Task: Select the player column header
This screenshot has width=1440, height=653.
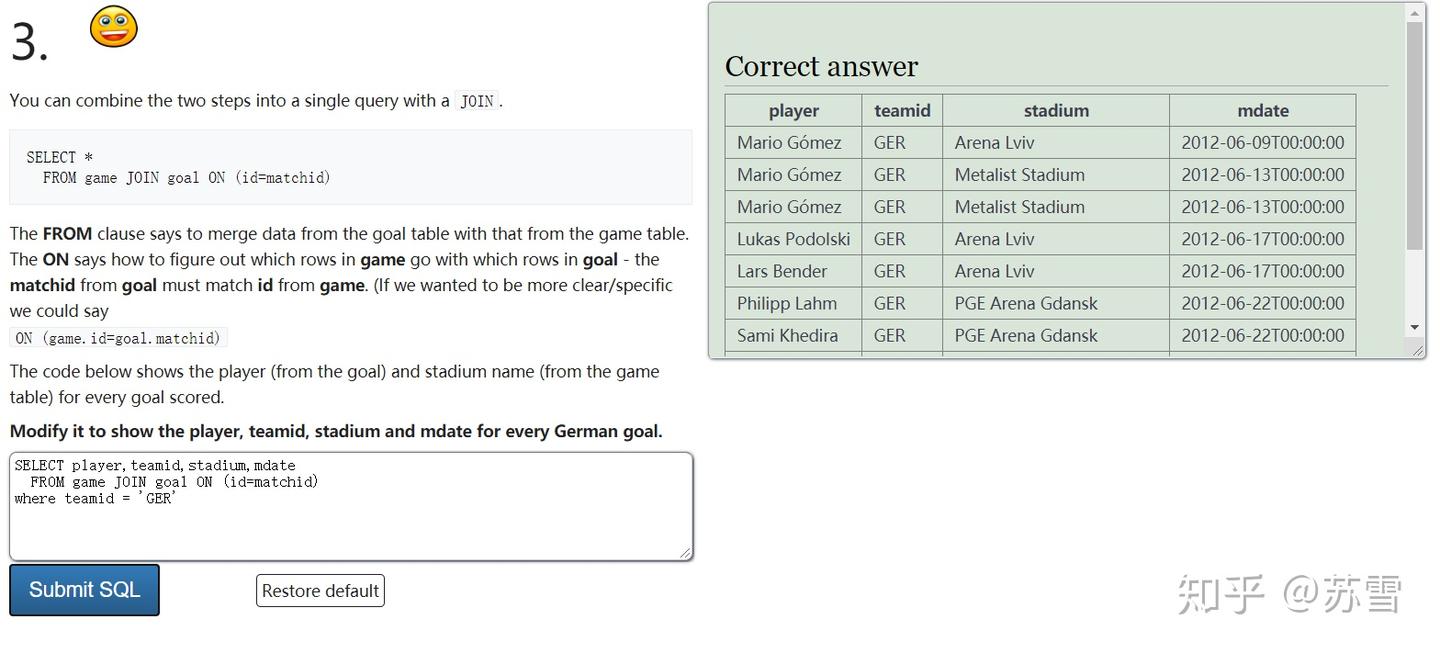Action: (793, 111)
